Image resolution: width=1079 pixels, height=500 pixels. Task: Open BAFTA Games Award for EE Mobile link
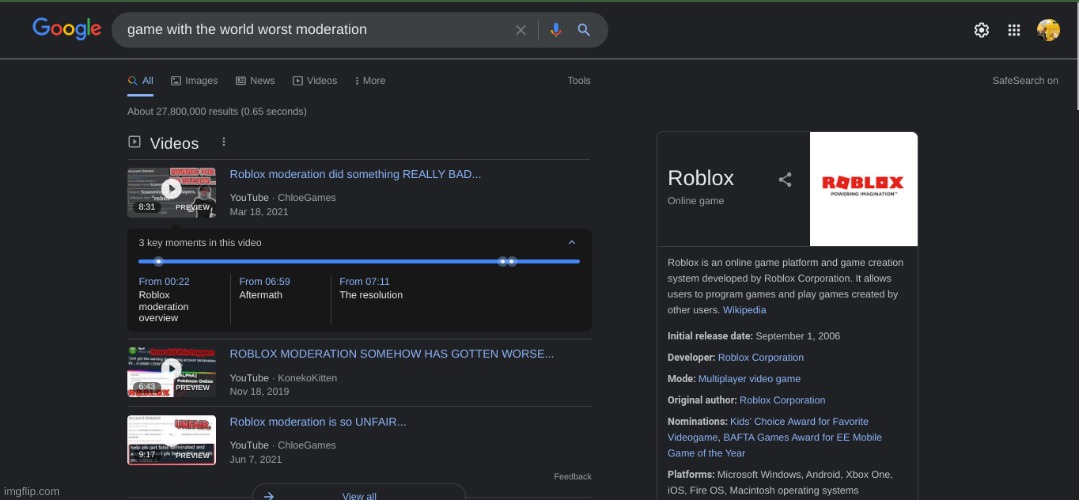tap(775, 445)
